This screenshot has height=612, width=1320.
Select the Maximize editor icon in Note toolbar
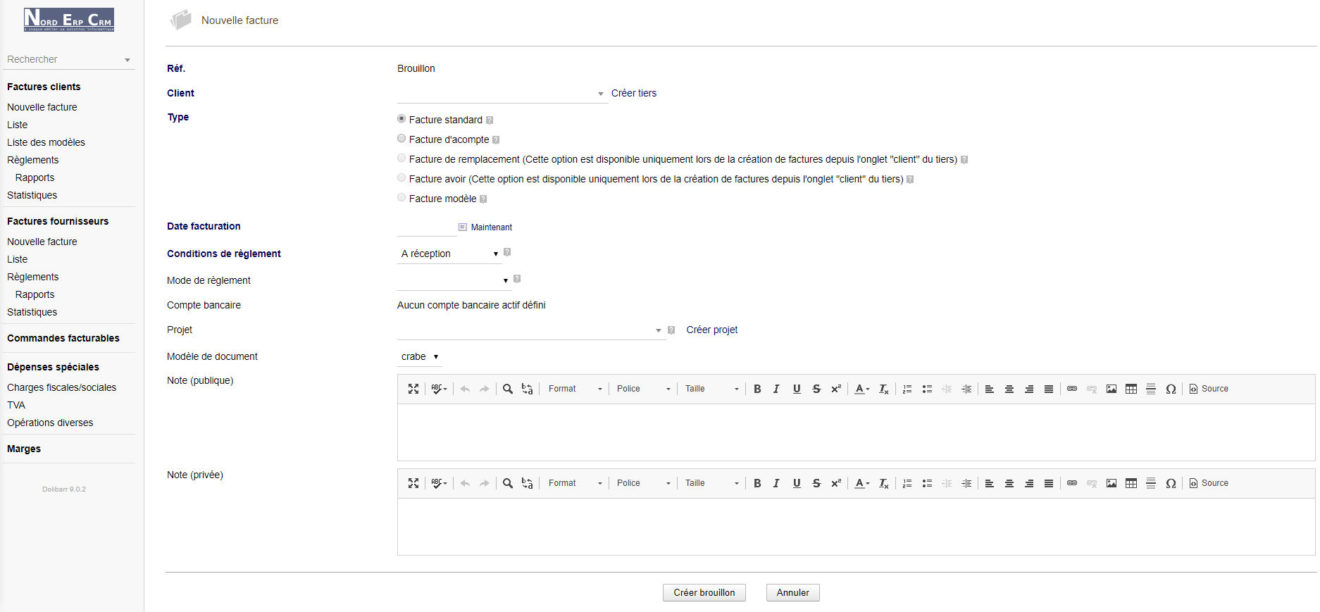[x=413, y=388]
